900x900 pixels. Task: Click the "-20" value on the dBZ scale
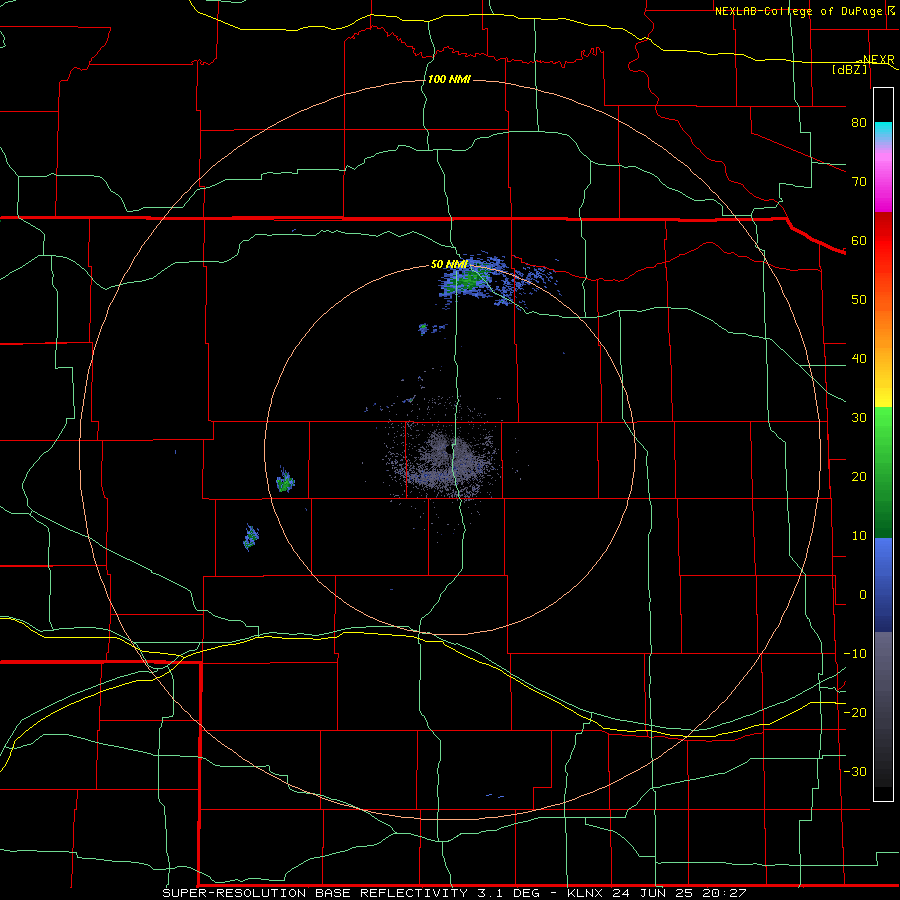coord(855,713)
